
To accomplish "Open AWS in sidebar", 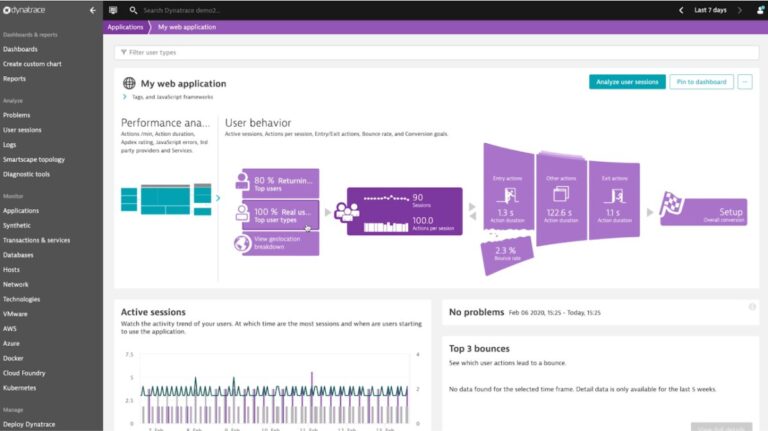I will pyautogui.click(x=10, y=328).
